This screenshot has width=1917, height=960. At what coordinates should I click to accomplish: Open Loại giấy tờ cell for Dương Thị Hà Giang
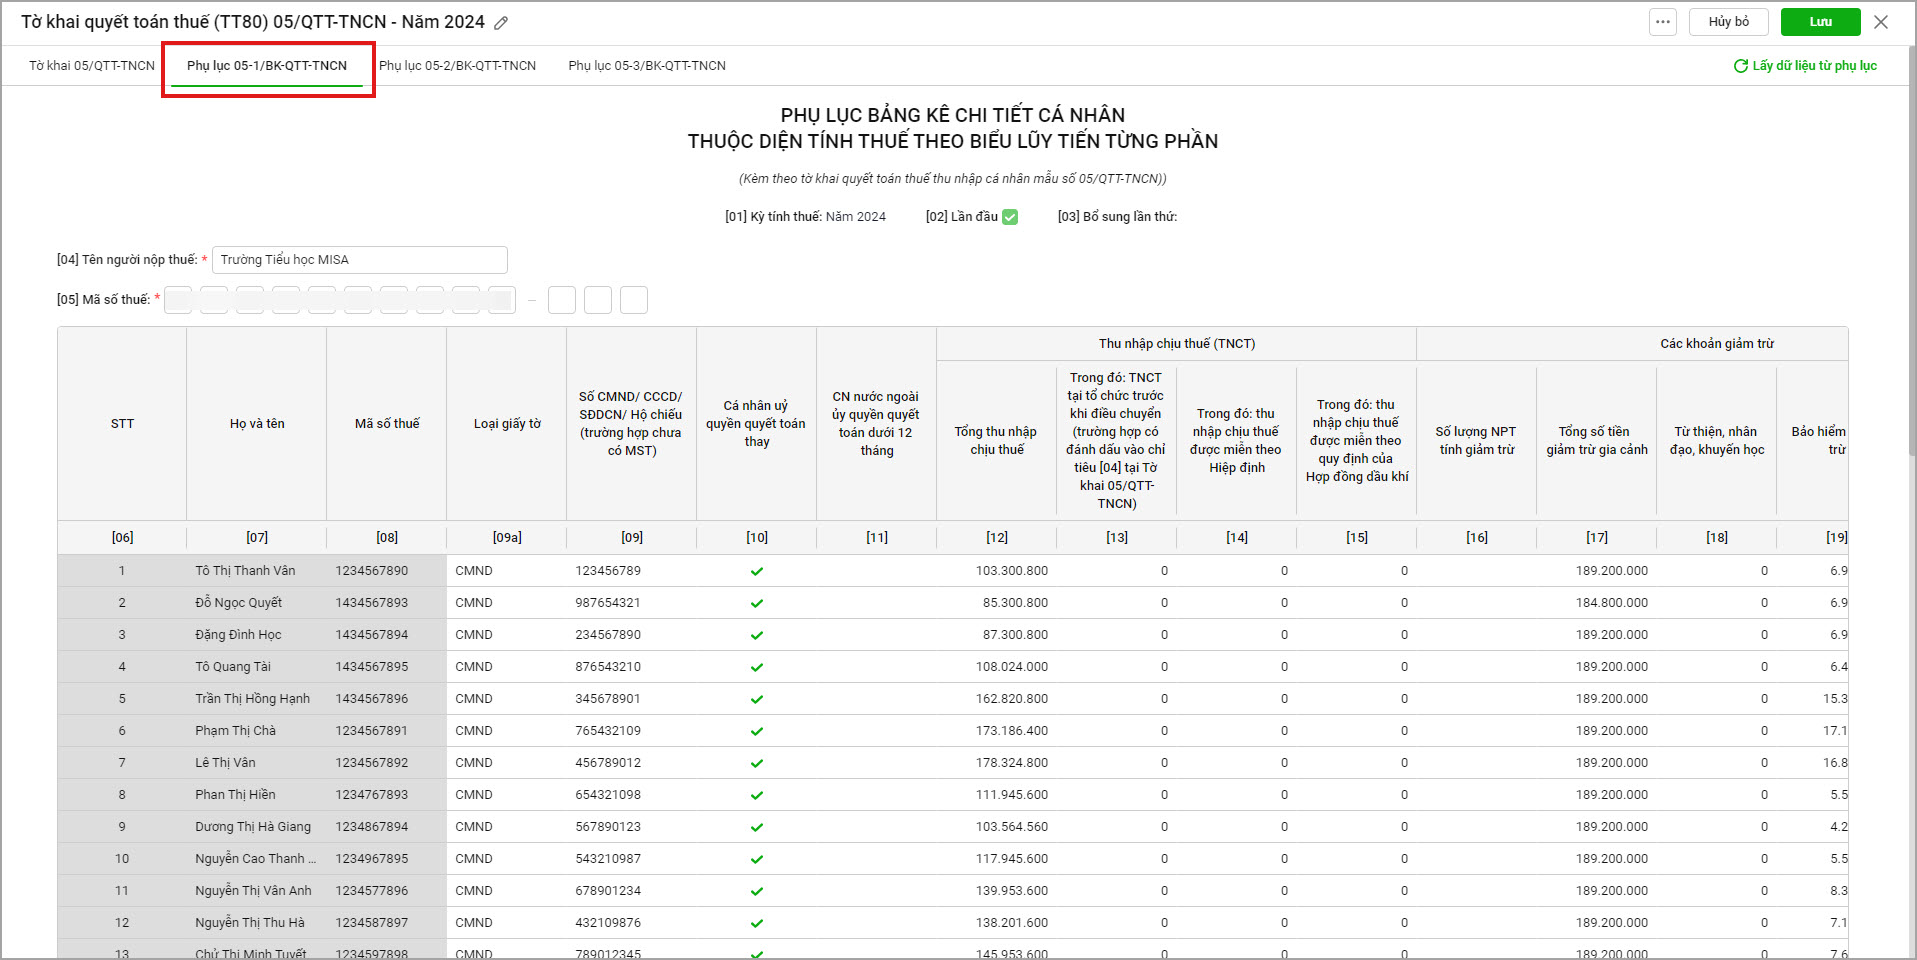point(506,827)
